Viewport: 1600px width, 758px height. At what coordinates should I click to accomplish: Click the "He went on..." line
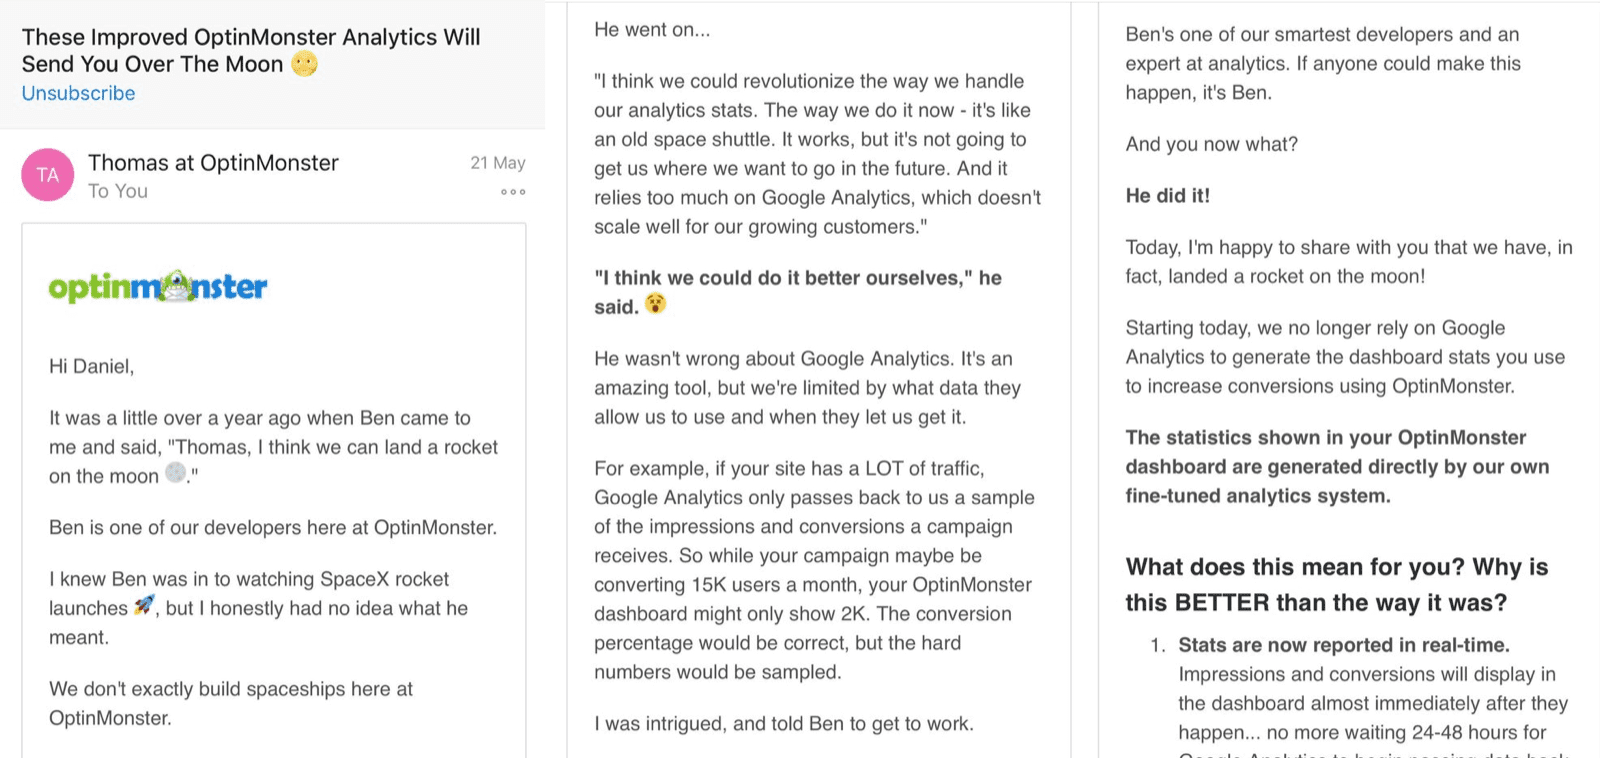click(x=652, y=30)
